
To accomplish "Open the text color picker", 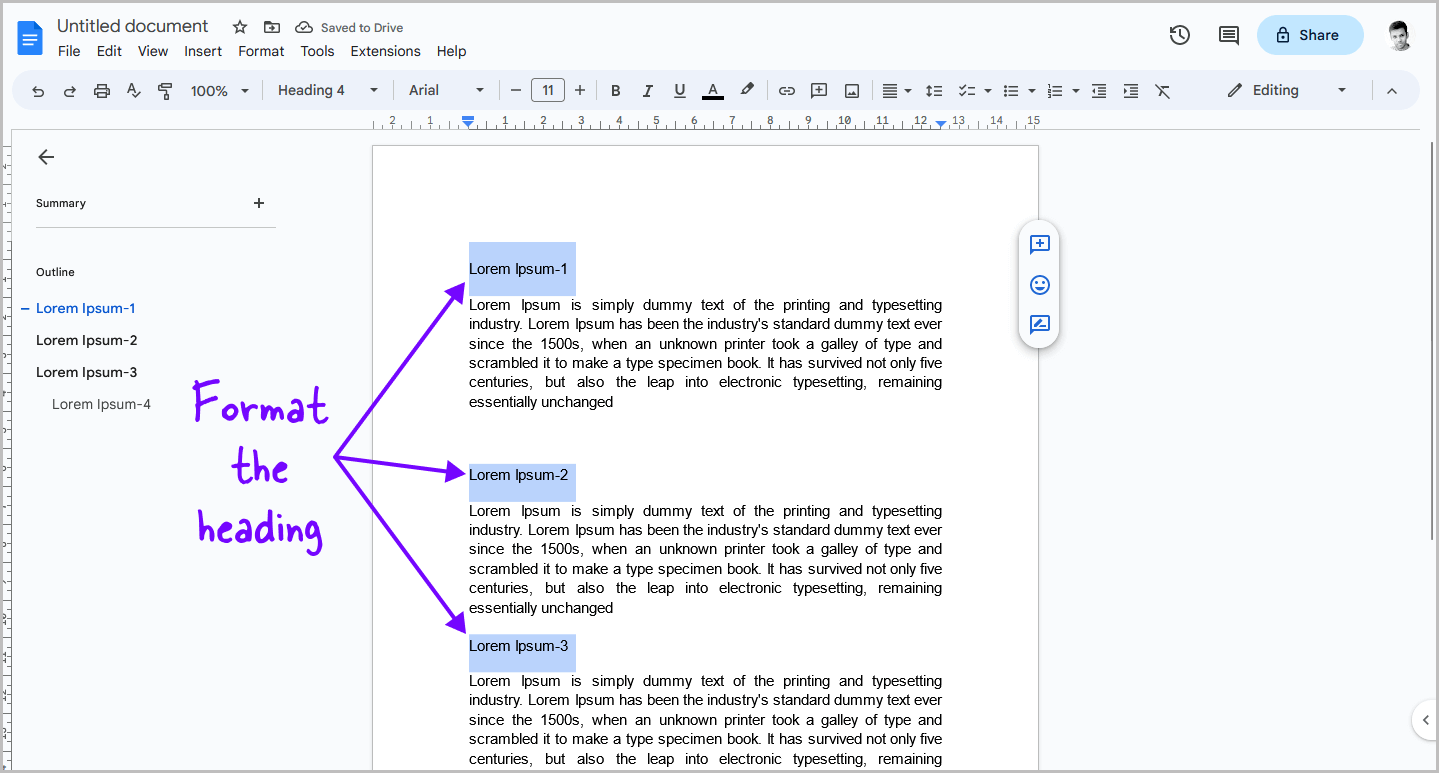I will point(713,91).
